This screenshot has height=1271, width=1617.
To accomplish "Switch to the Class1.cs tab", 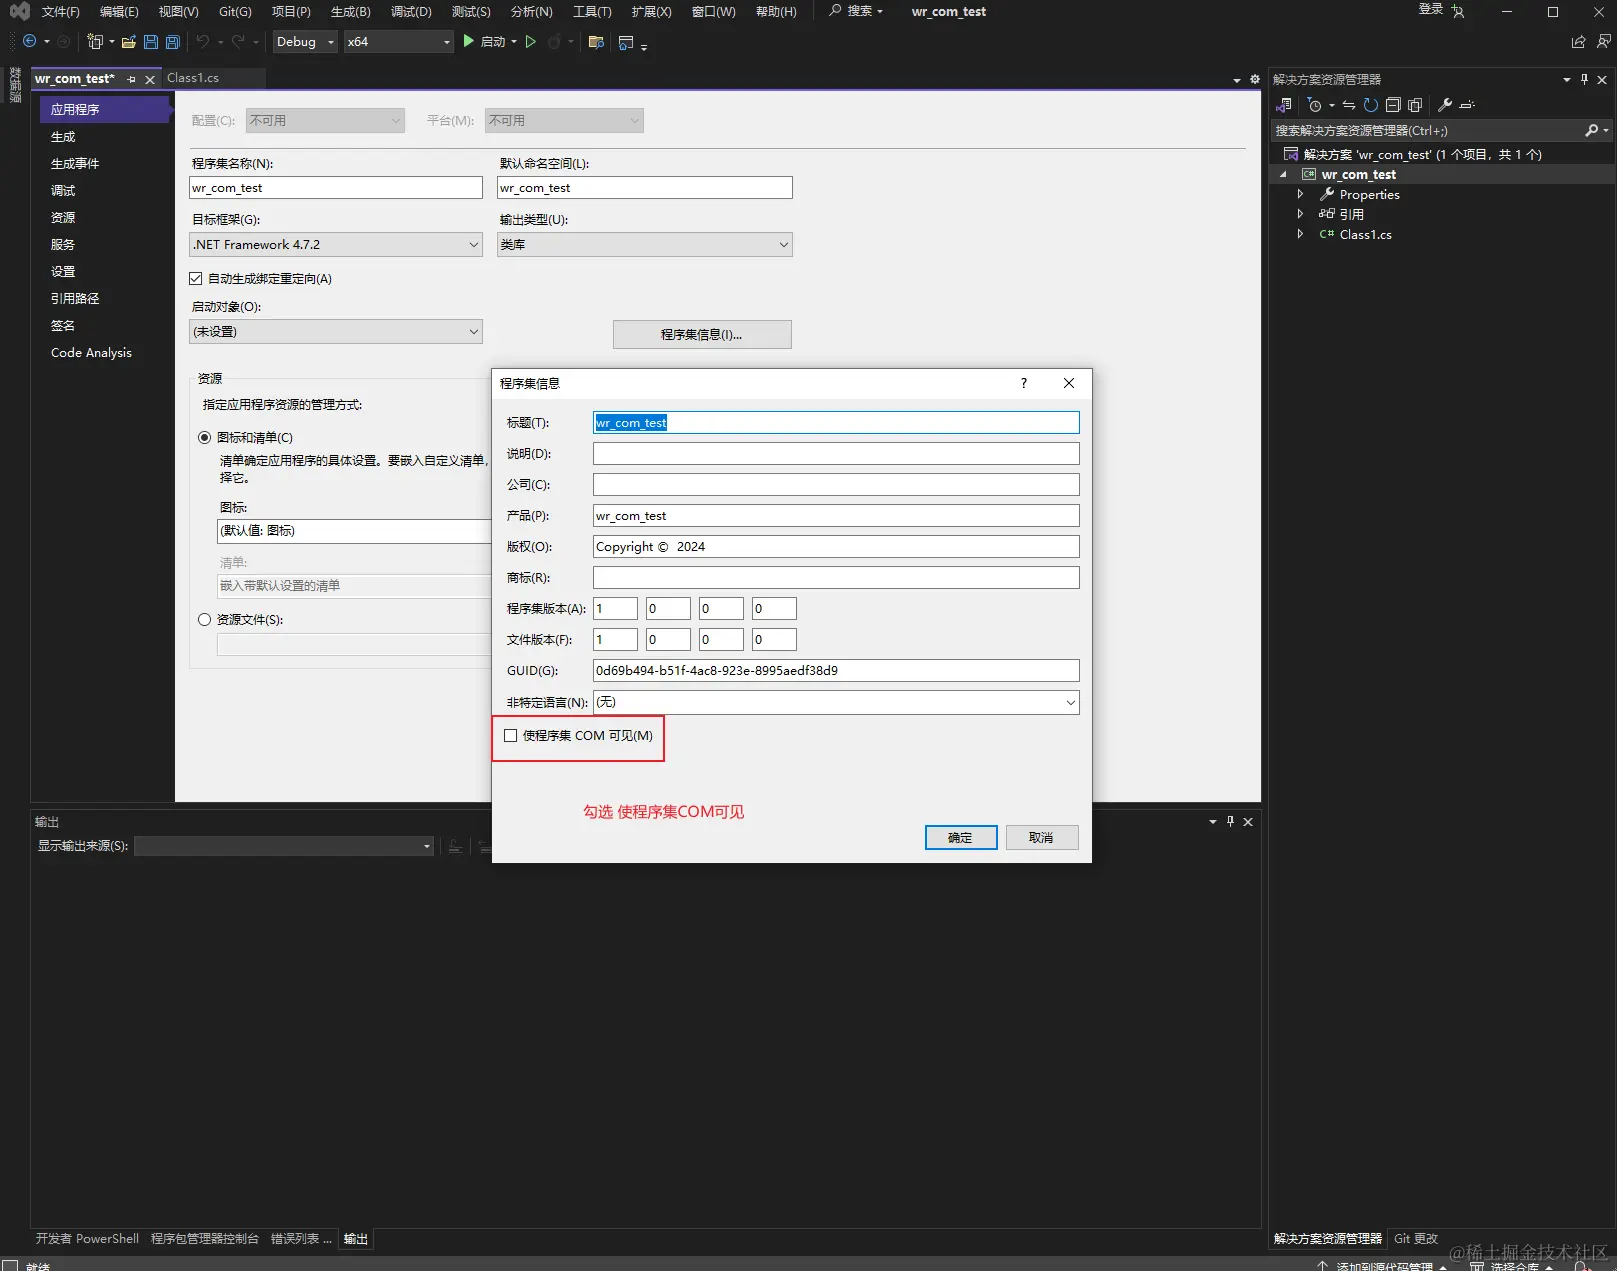I will click(193, 78).
